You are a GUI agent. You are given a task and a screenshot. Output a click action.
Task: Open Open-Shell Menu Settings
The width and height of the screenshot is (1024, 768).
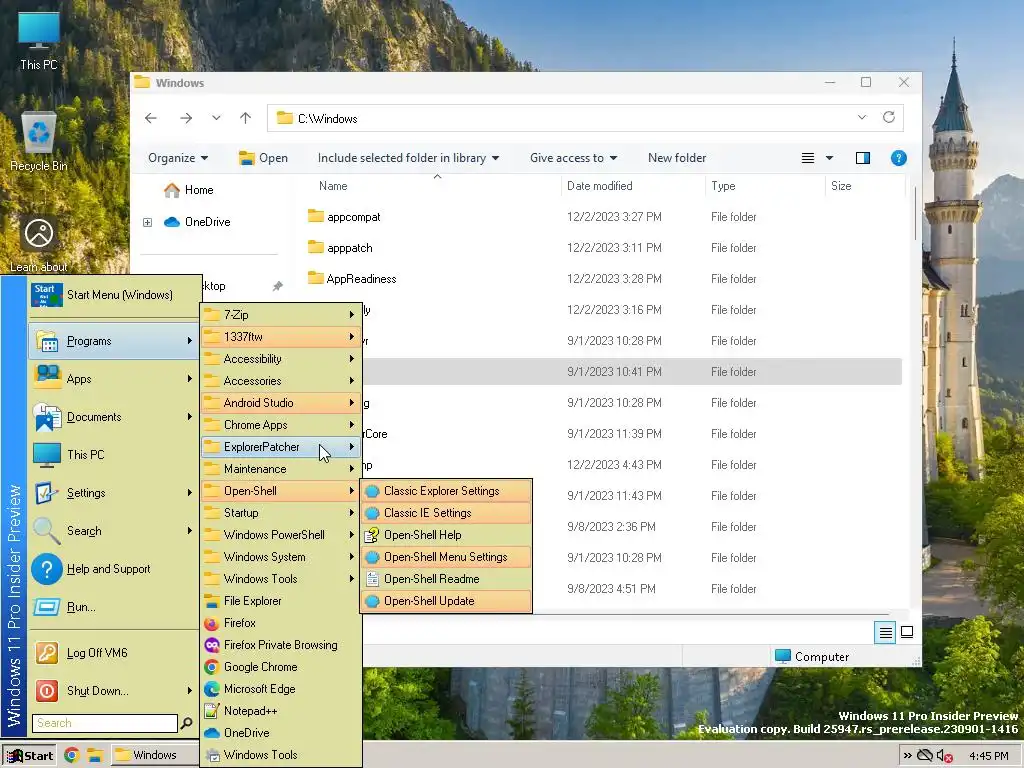(x=446, y=557)
